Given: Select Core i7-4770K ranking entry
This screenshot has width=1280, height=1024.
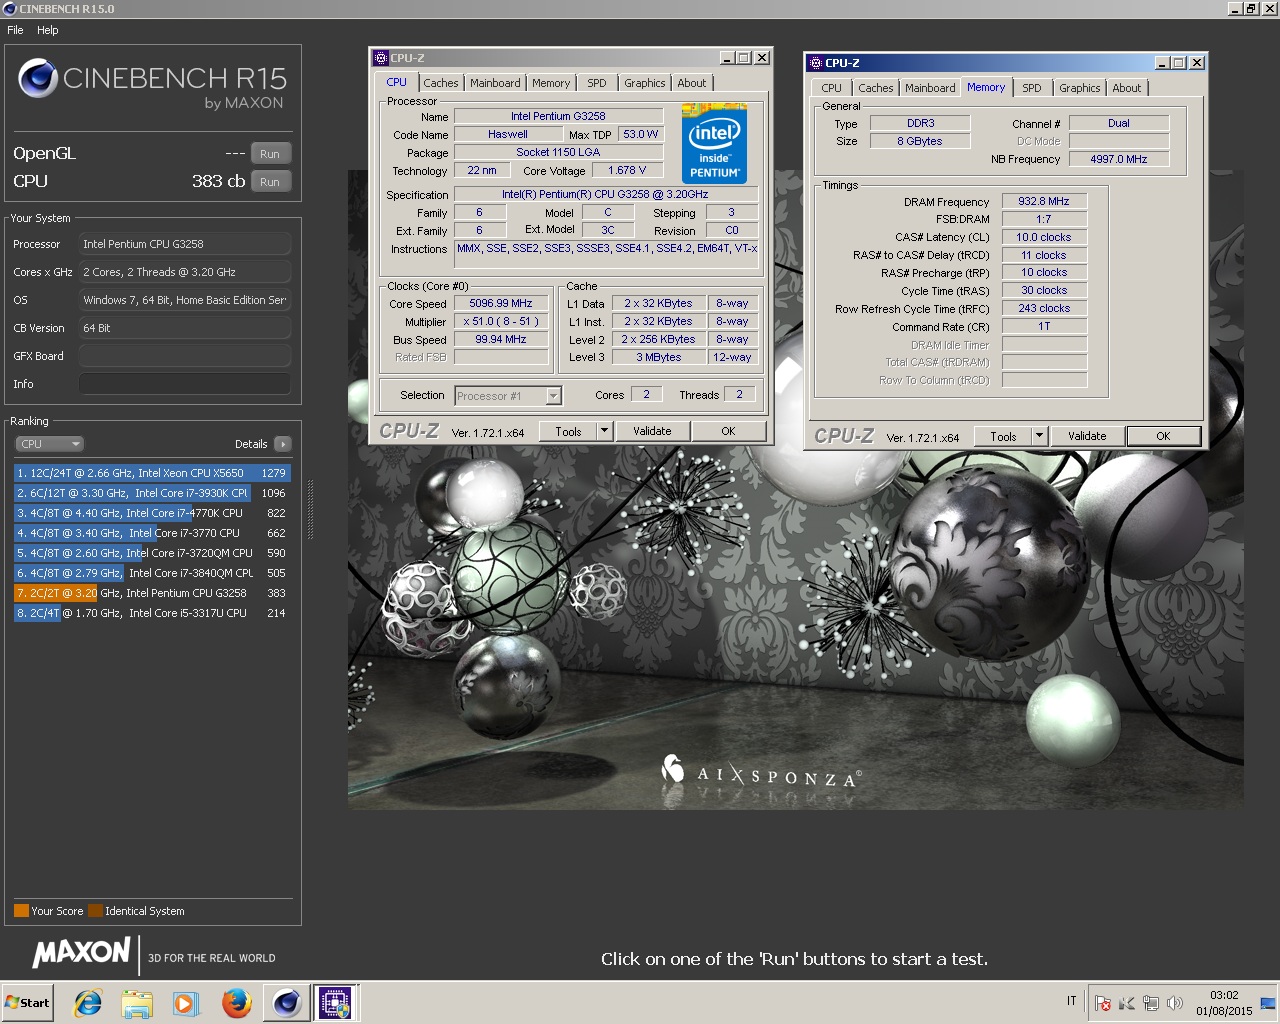Looking at the screenshot, I should tap(151, 513).
